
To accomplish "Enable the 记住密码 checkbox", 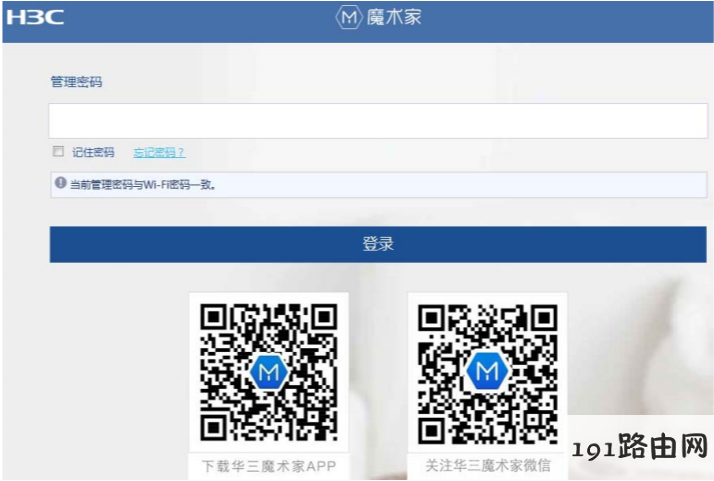I will pyautogui.click(x=58, y=151).
